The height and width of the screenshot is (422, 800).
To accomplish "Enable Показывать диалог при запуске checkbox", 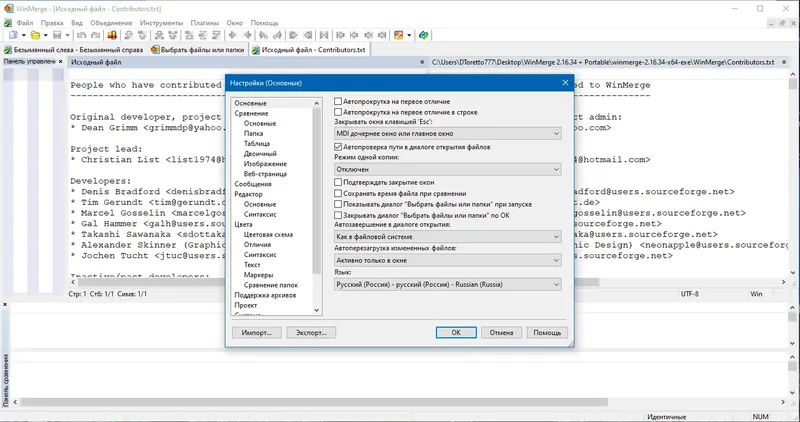I will [x=338, y=204].
